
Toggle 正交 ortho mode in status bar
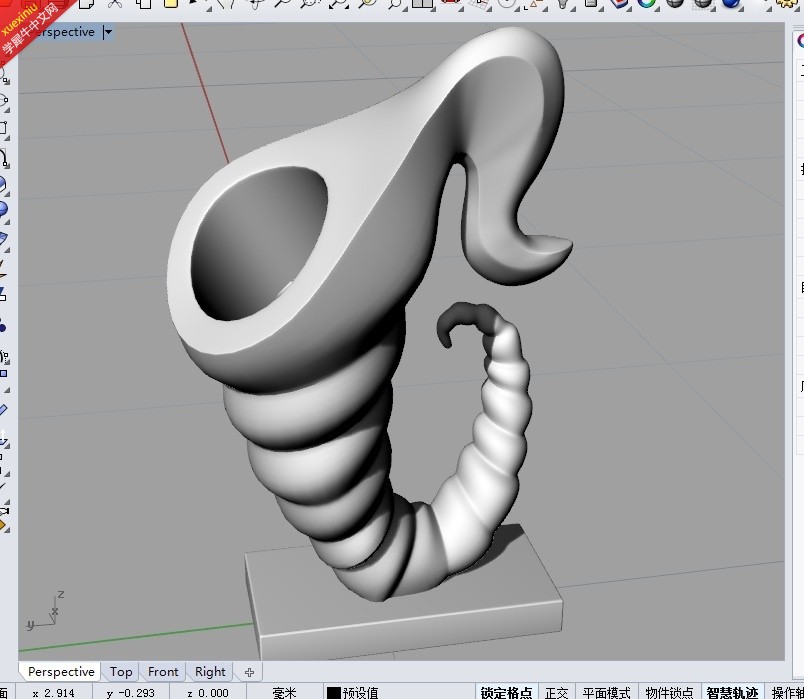(x=556, y=692)
